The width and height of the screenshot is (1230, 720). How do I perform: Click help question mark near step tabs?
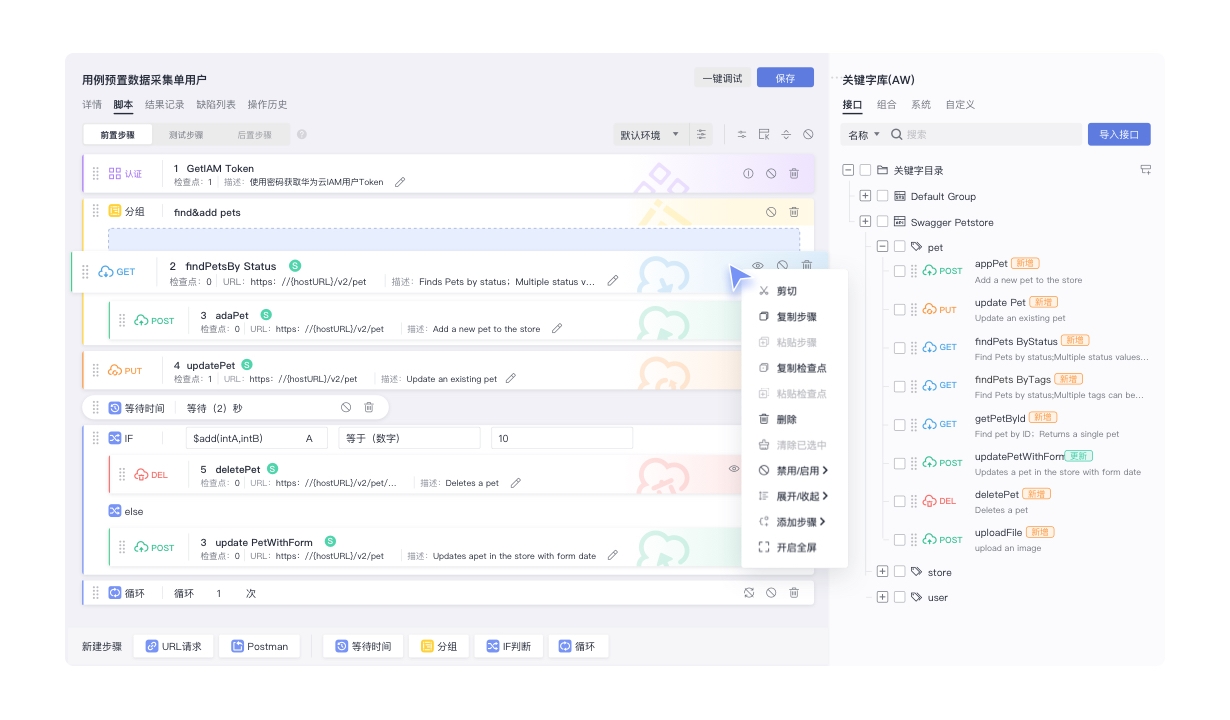click(x=302, y=134)
